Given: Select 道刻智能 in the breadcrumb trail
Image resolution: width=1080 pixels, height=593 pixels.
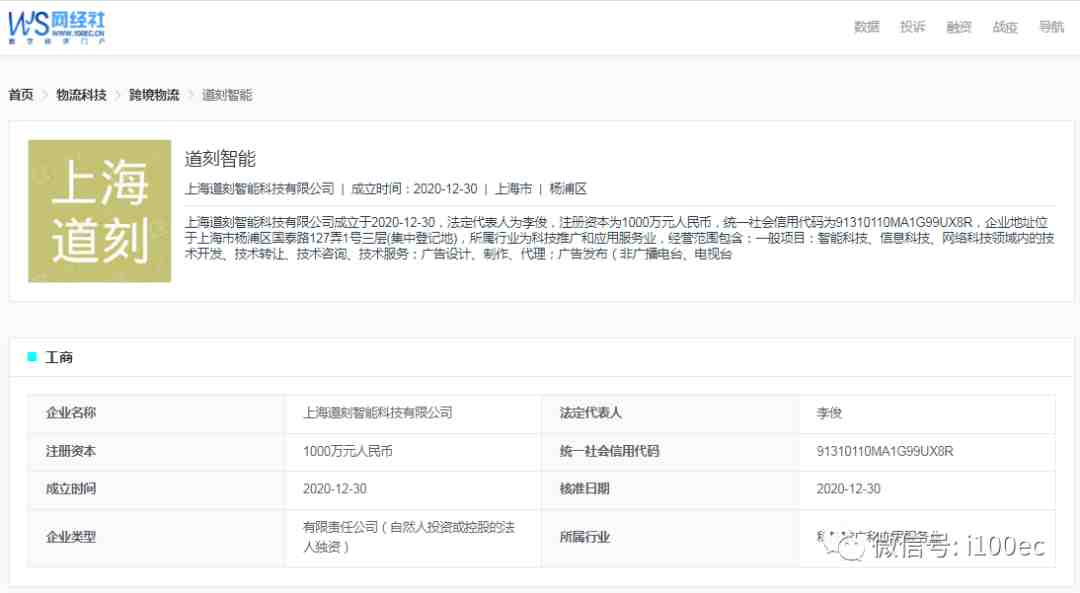Looking at the screenshot, I should (227, 95).
